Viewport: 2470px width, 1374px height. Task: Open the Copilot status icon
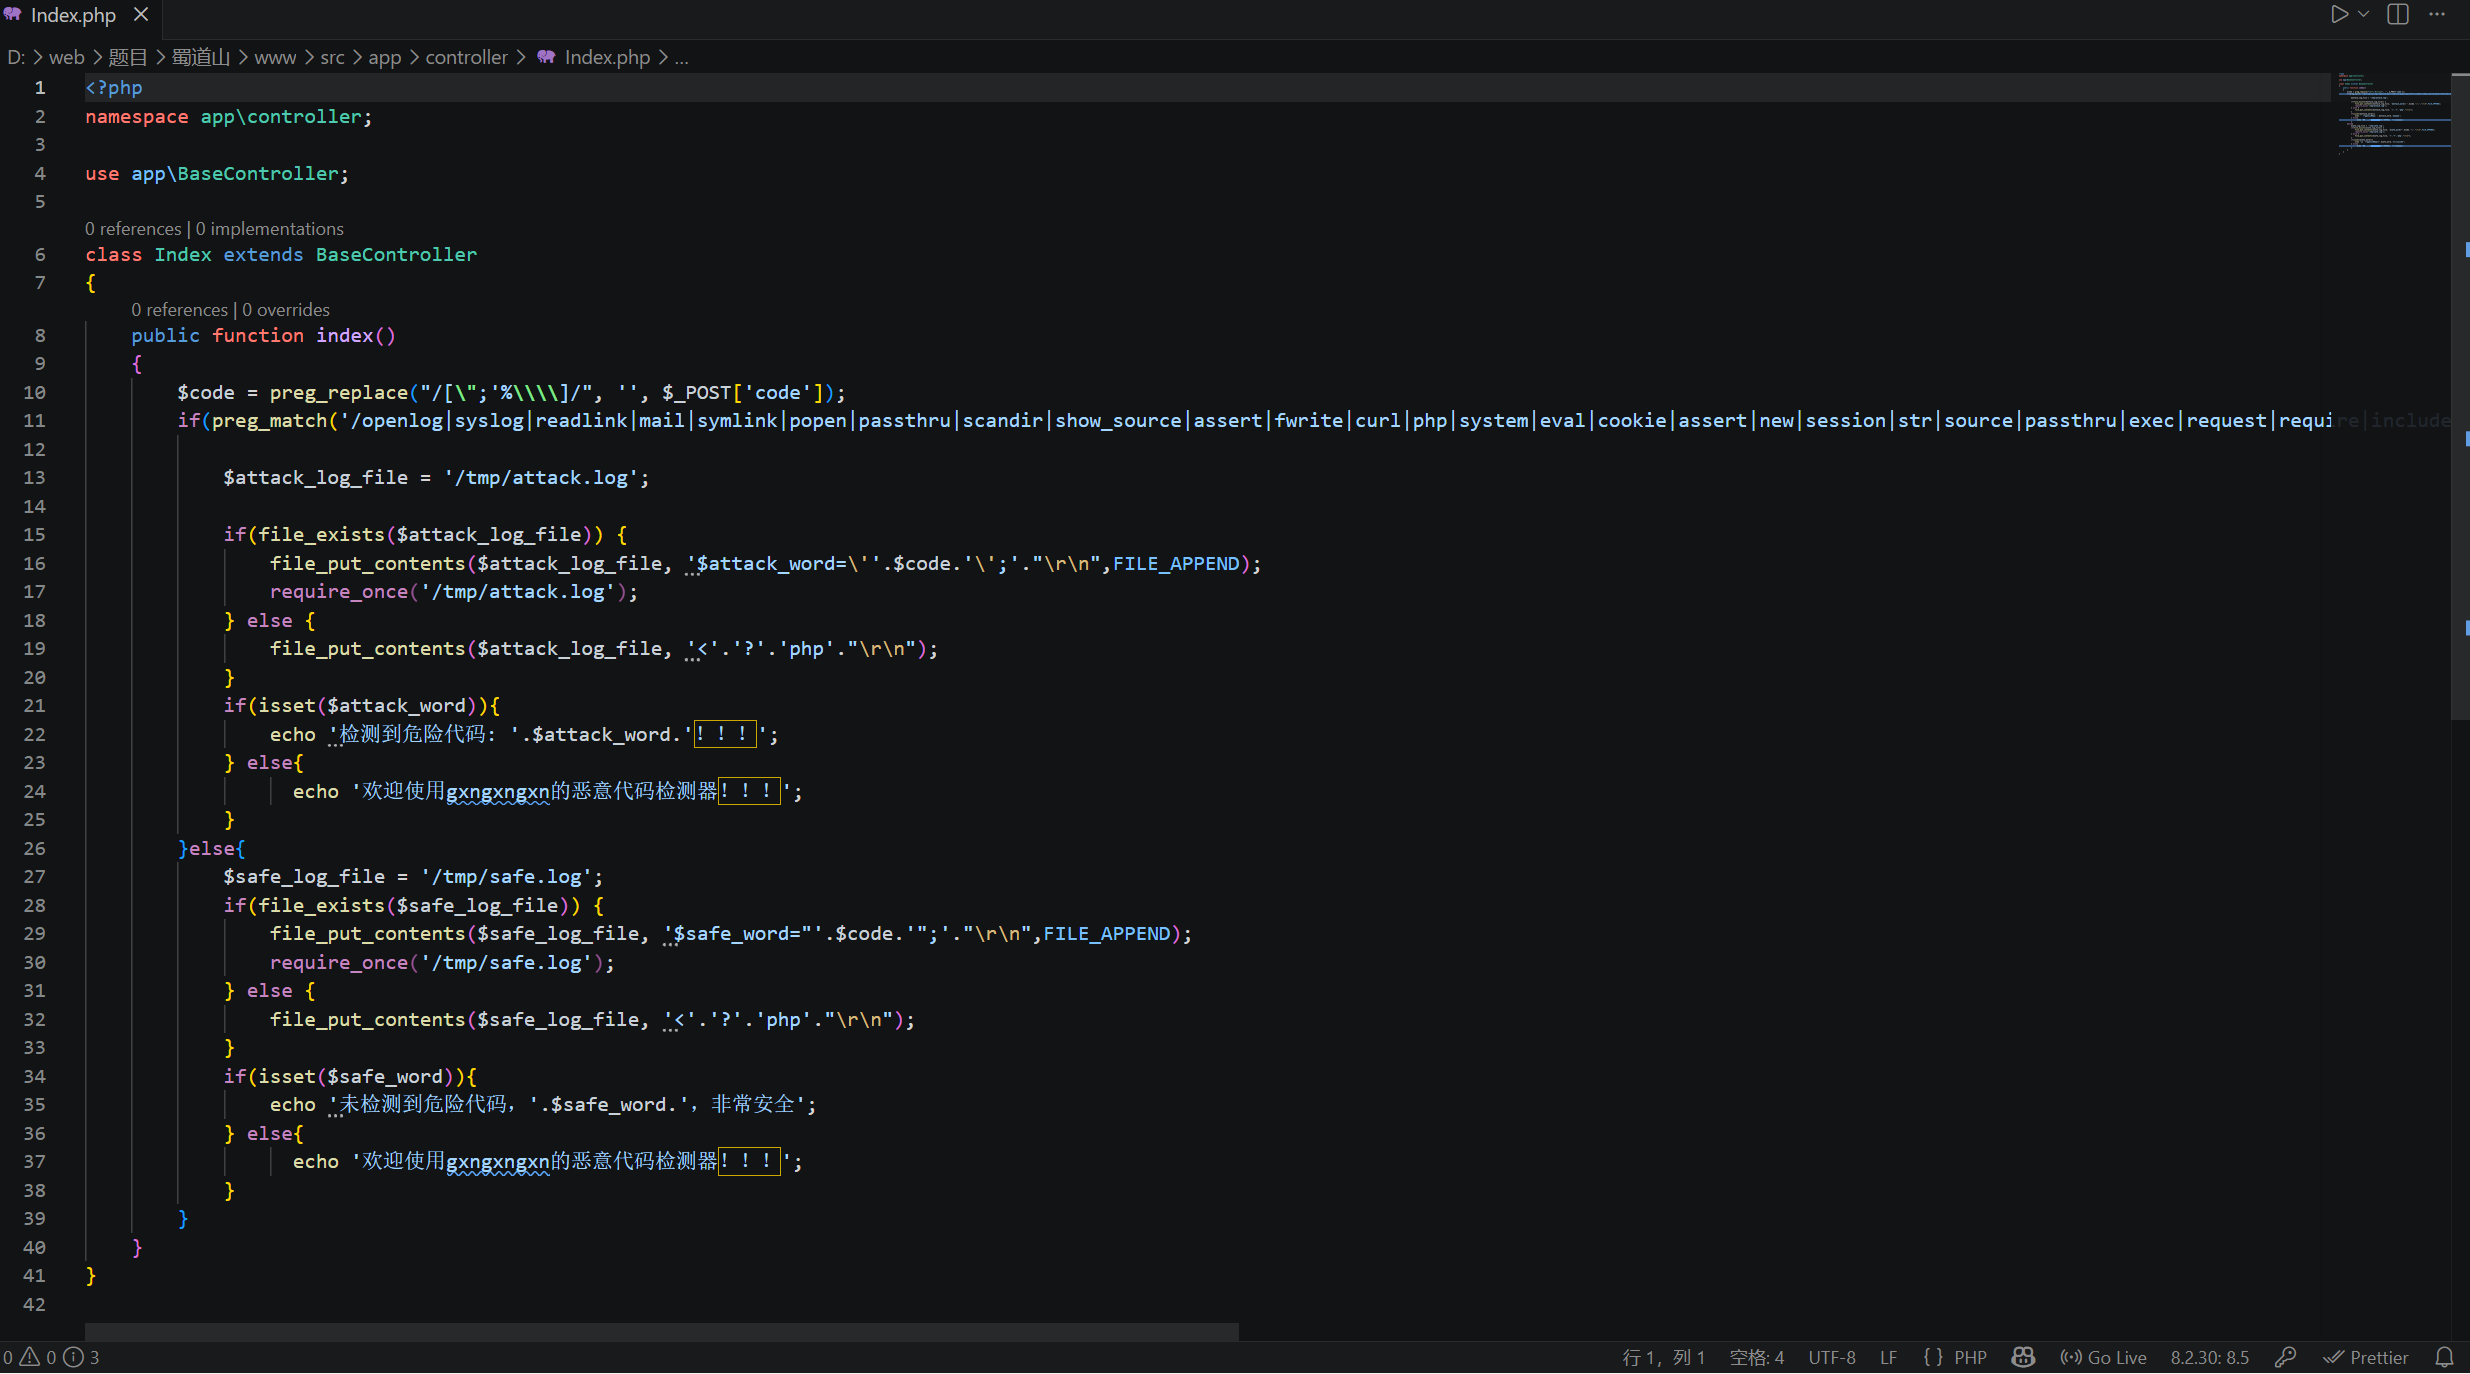(2023, 1357)
